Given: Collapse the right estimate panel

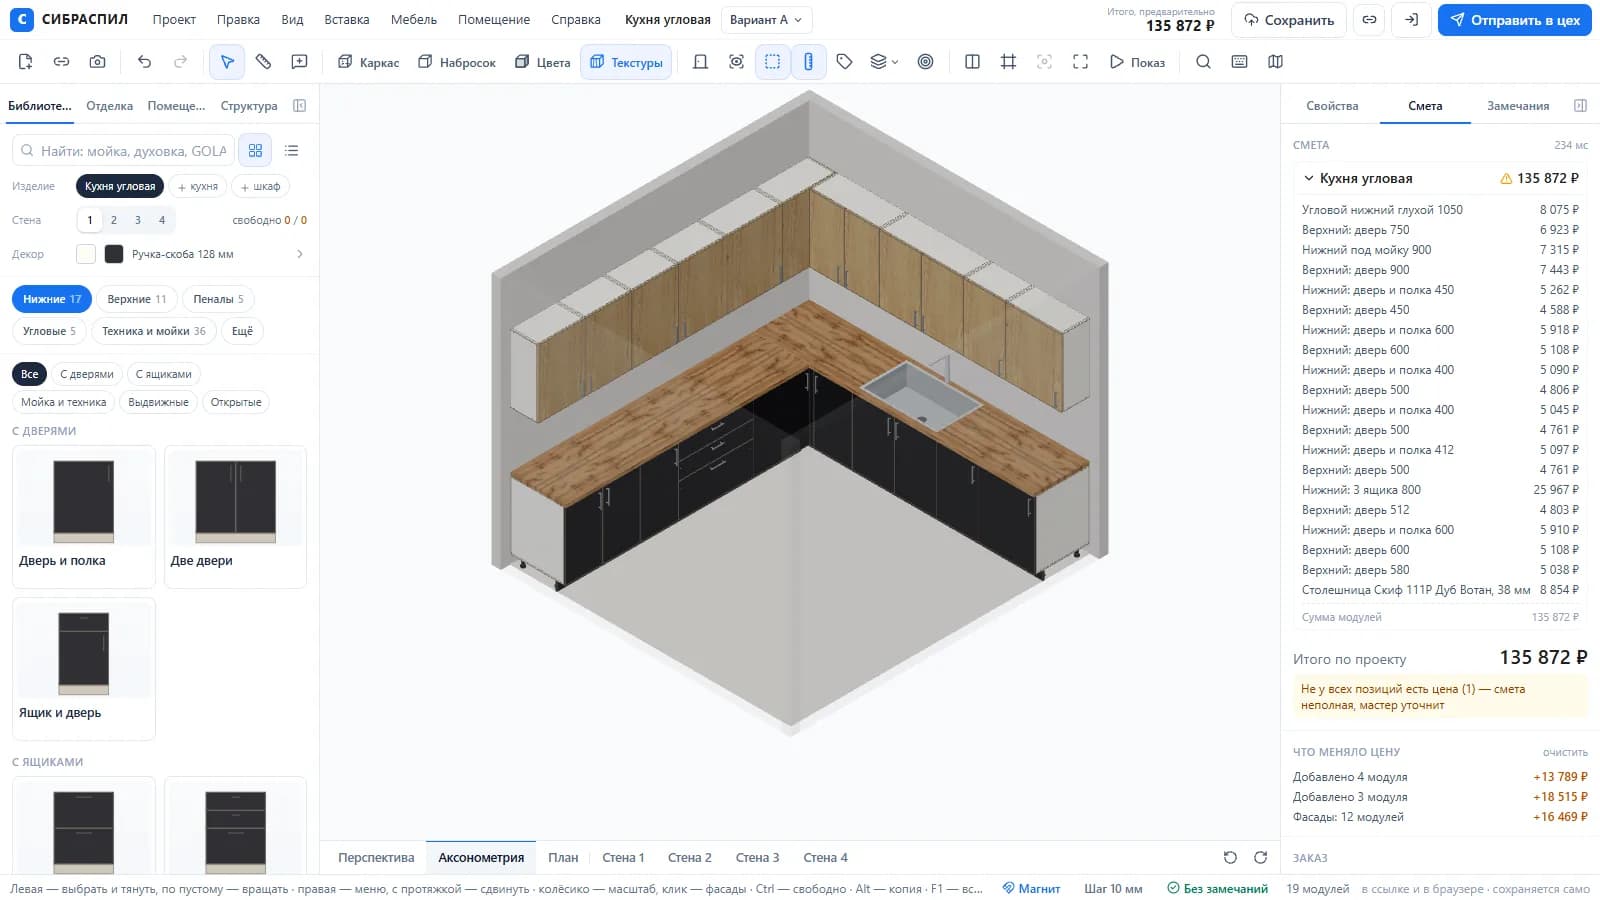Looking at the screenshot, I should (1580, 106).
